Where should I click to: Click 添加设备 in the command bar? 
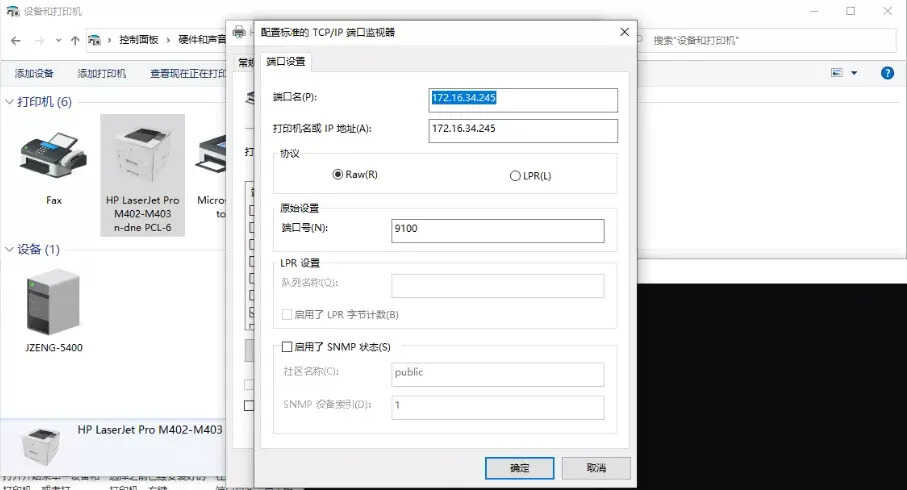point(34,73)
